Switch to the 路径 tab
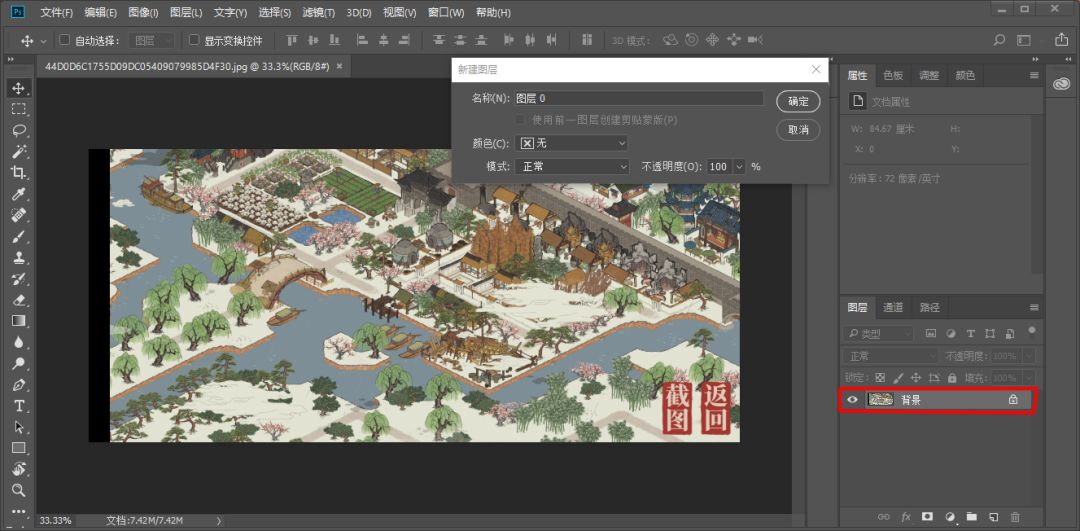Image resolution: width=1080 pixels, height=531 pixels. (929, 307)
